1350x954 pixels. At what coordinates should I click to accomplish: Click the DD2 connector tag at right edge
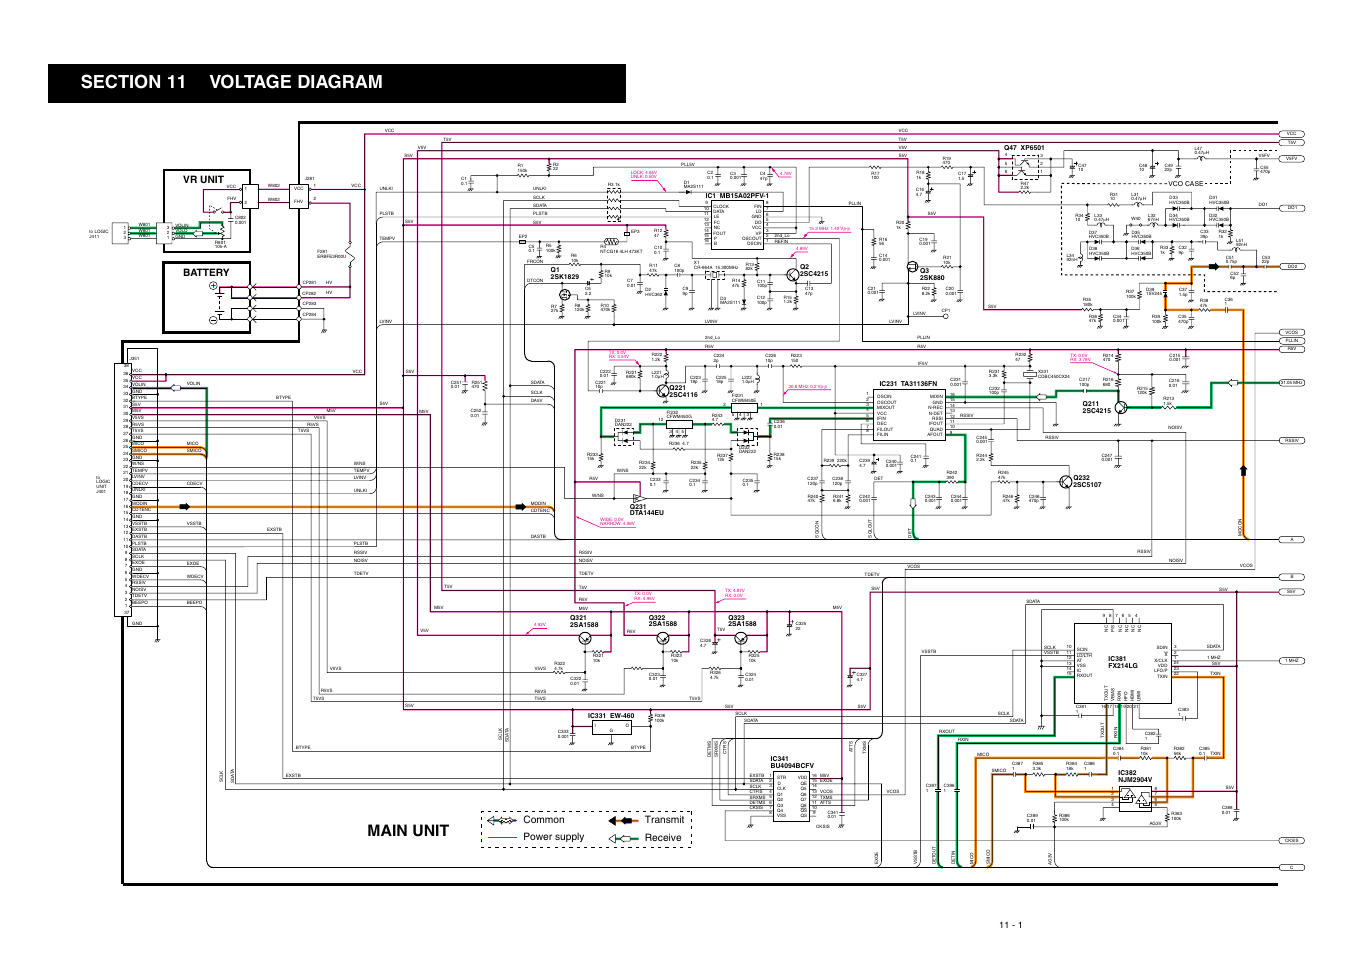click(x=1291, y=267)
